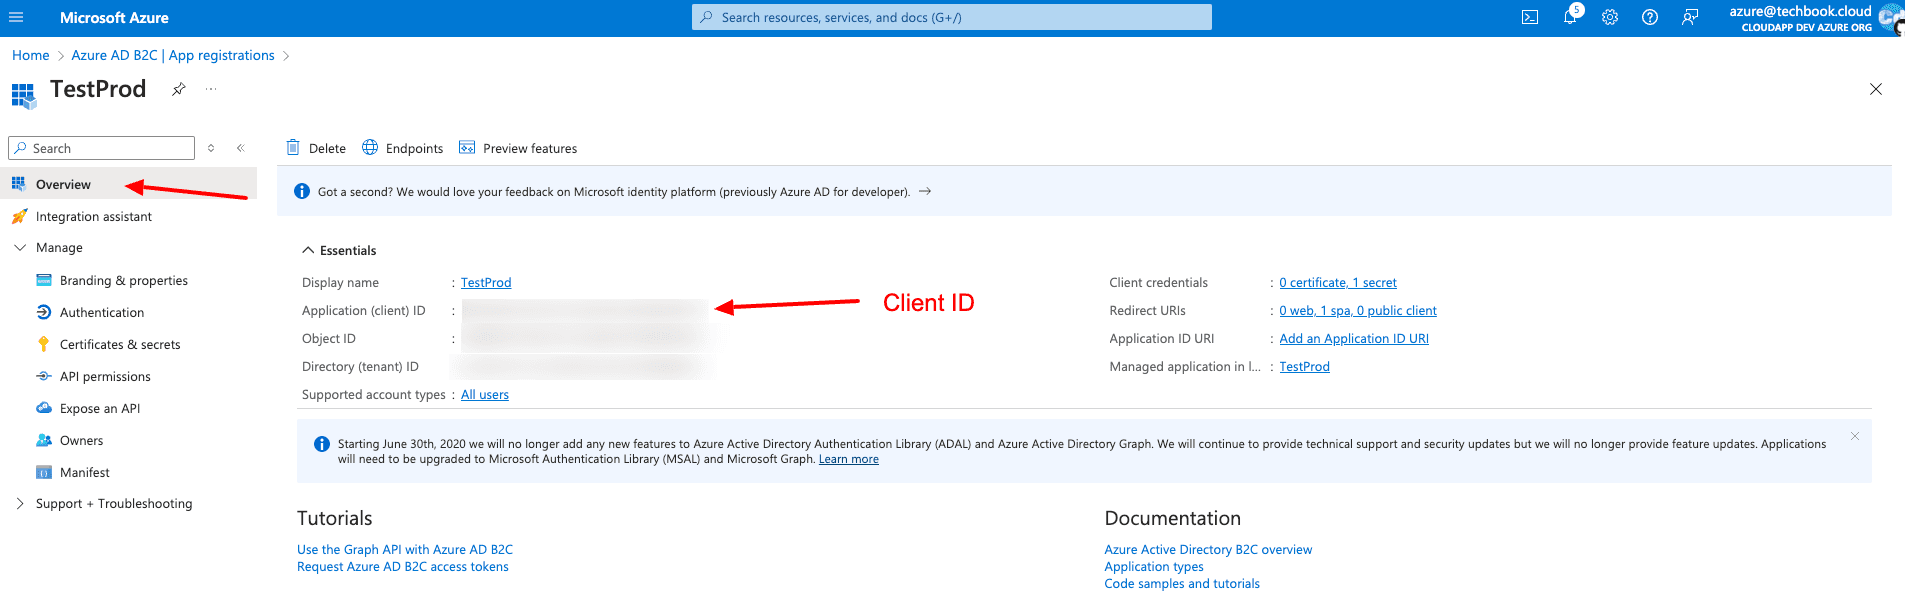Viewport: 1905px width, 602px height.
Task: Open Endpoints from the command bar
Action: 402,148
